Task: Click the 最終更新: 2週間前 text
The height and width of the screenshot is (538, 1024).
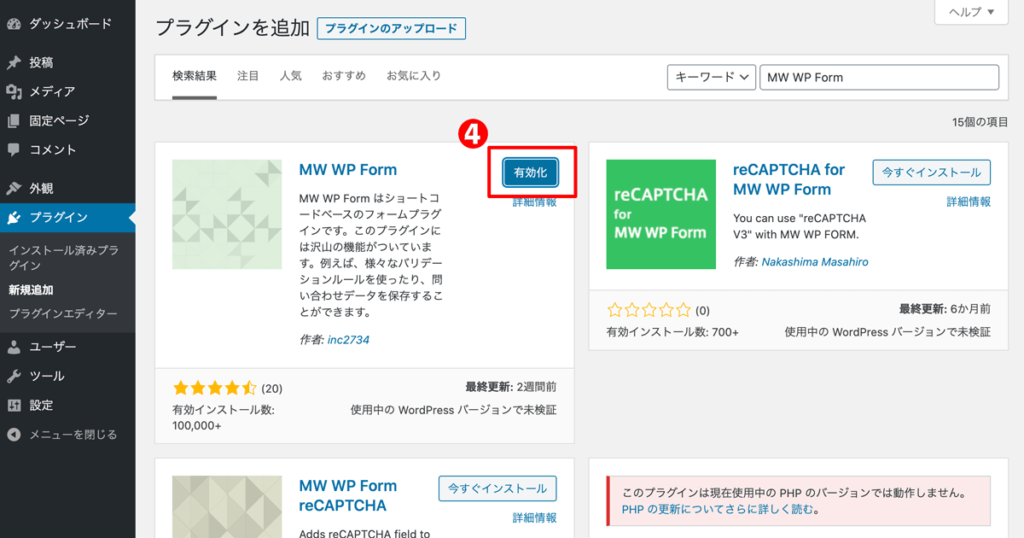Action: pyautogui.click(x=511, y=387)
